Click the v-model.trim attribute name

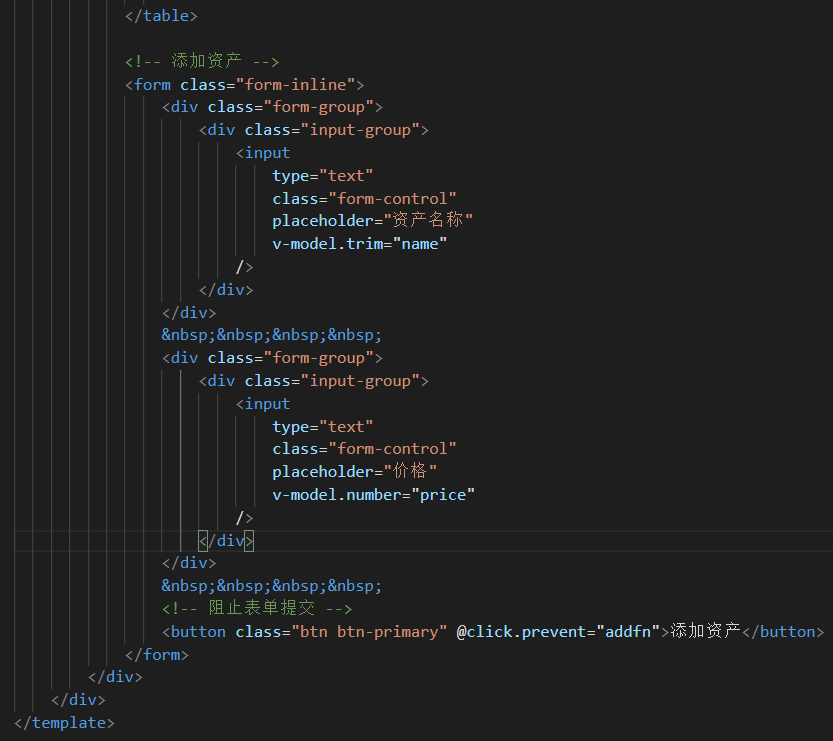pyautogui.click(x=328, y=244)
